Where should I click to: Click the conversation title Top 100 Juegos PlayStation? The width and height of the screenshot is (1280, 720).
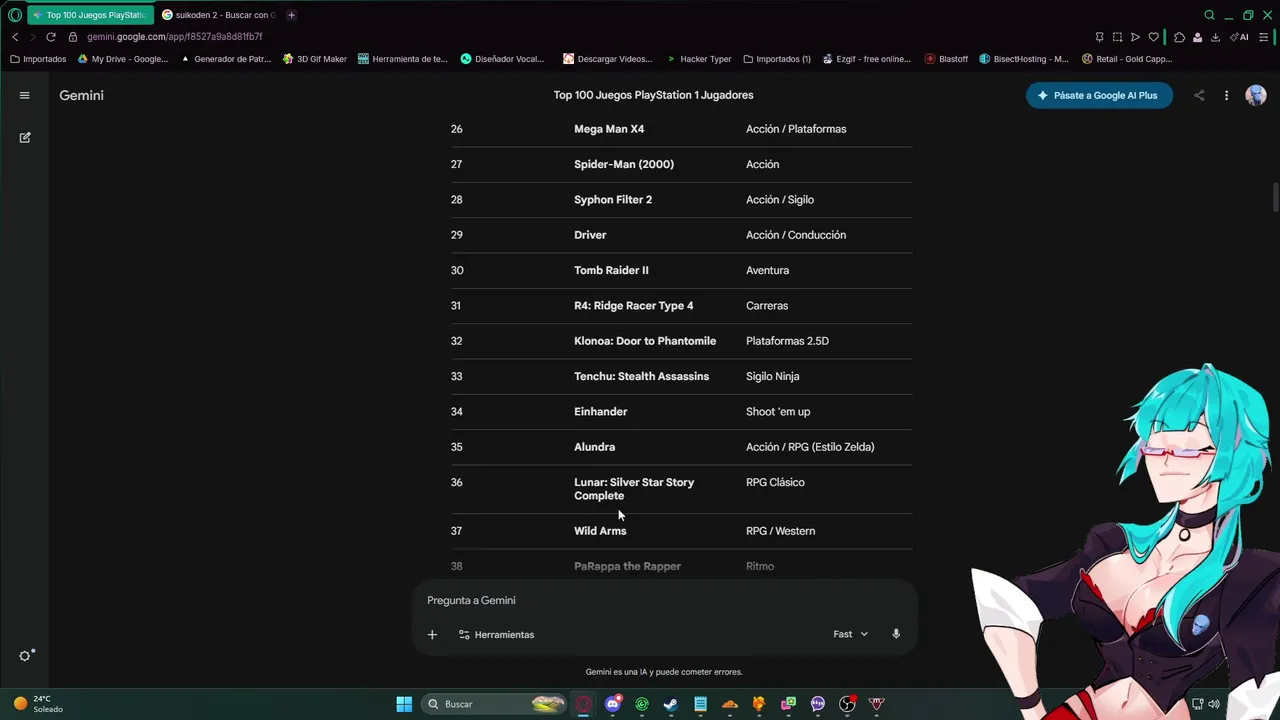pos(653,95)
